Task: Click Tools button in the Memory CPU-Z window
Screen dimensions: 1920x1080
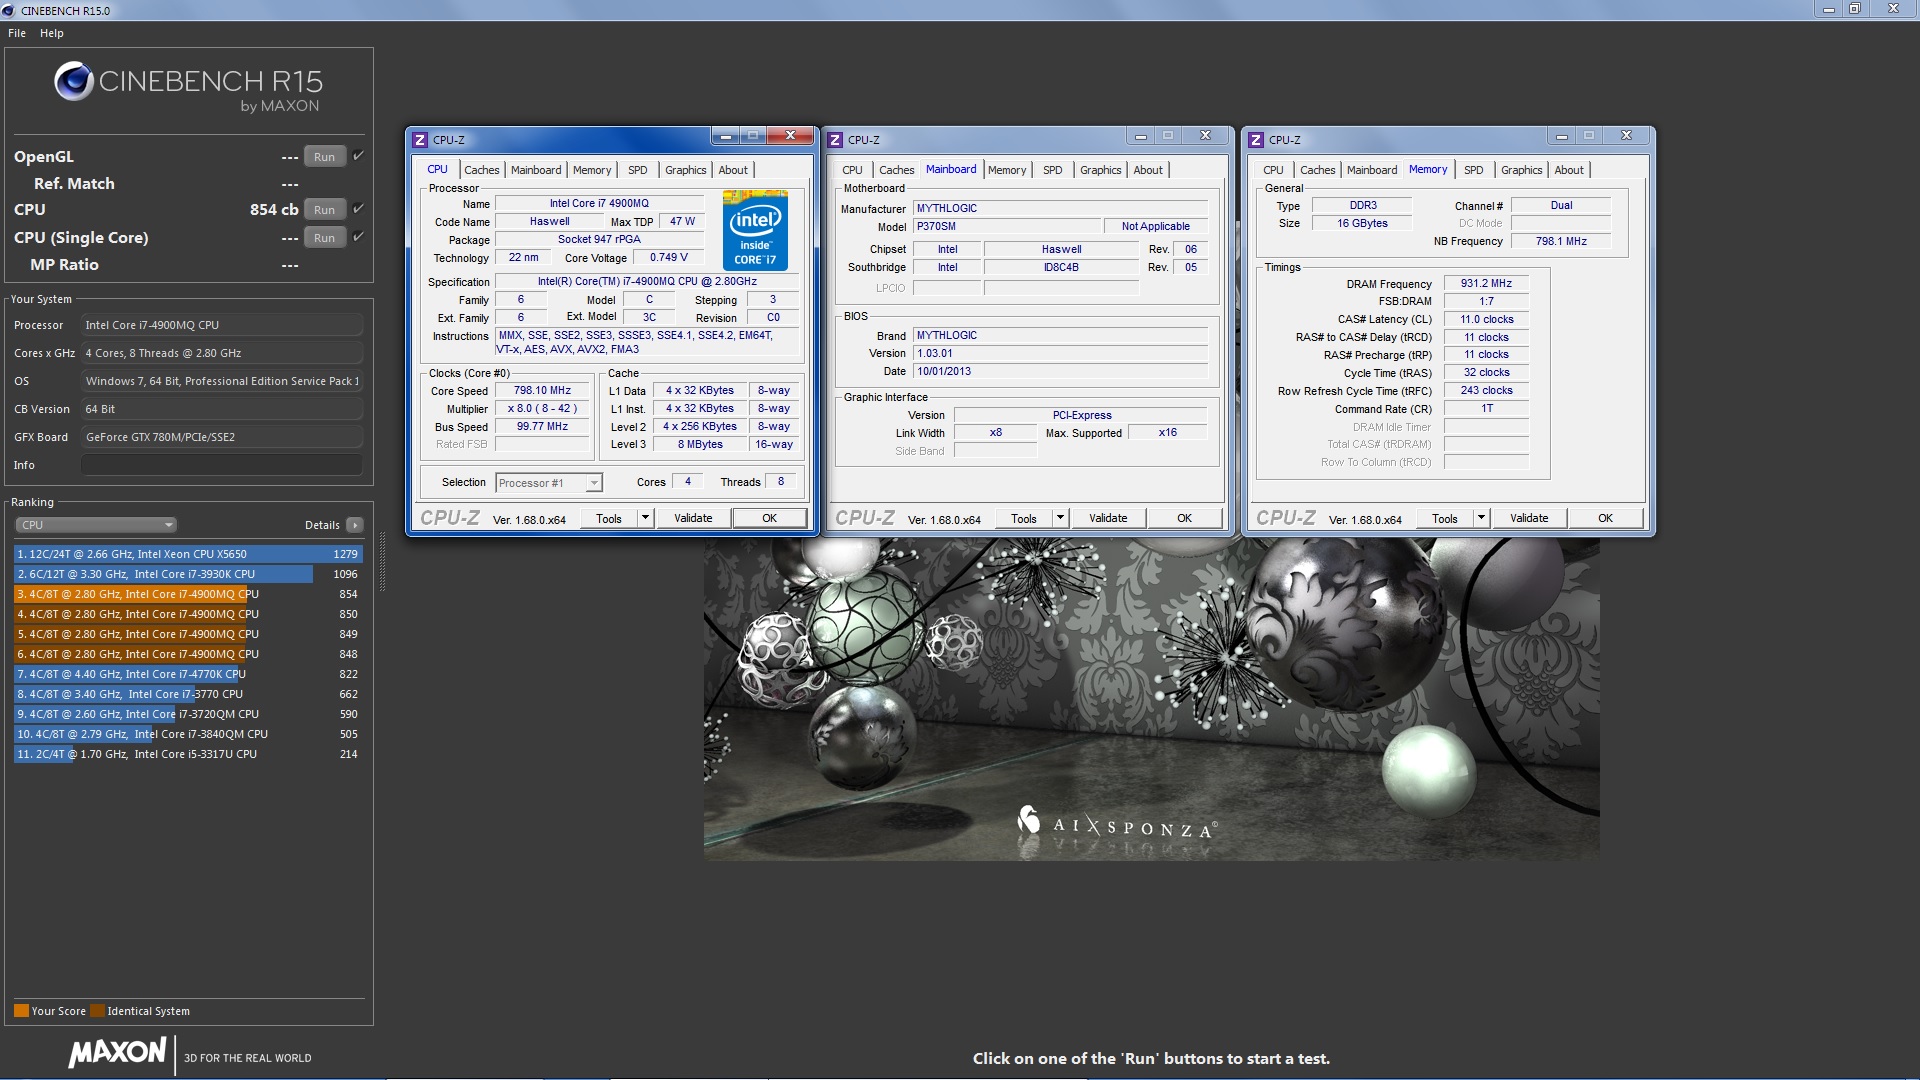Action: pos(1445,518)
